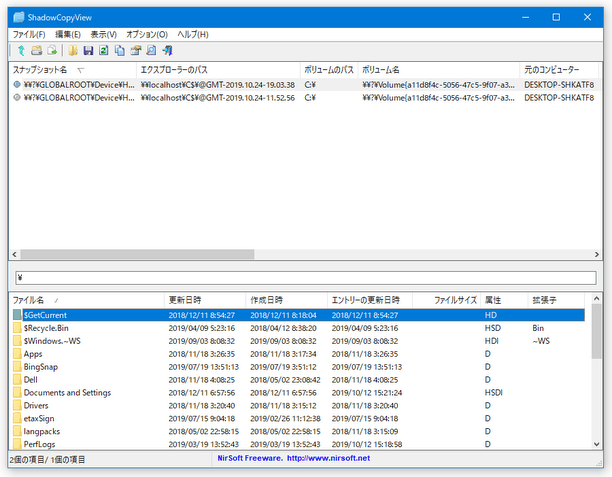Screen dimensions: 612x477
Task: Click the etaxSign folder icon
Action: pos(17,418)
